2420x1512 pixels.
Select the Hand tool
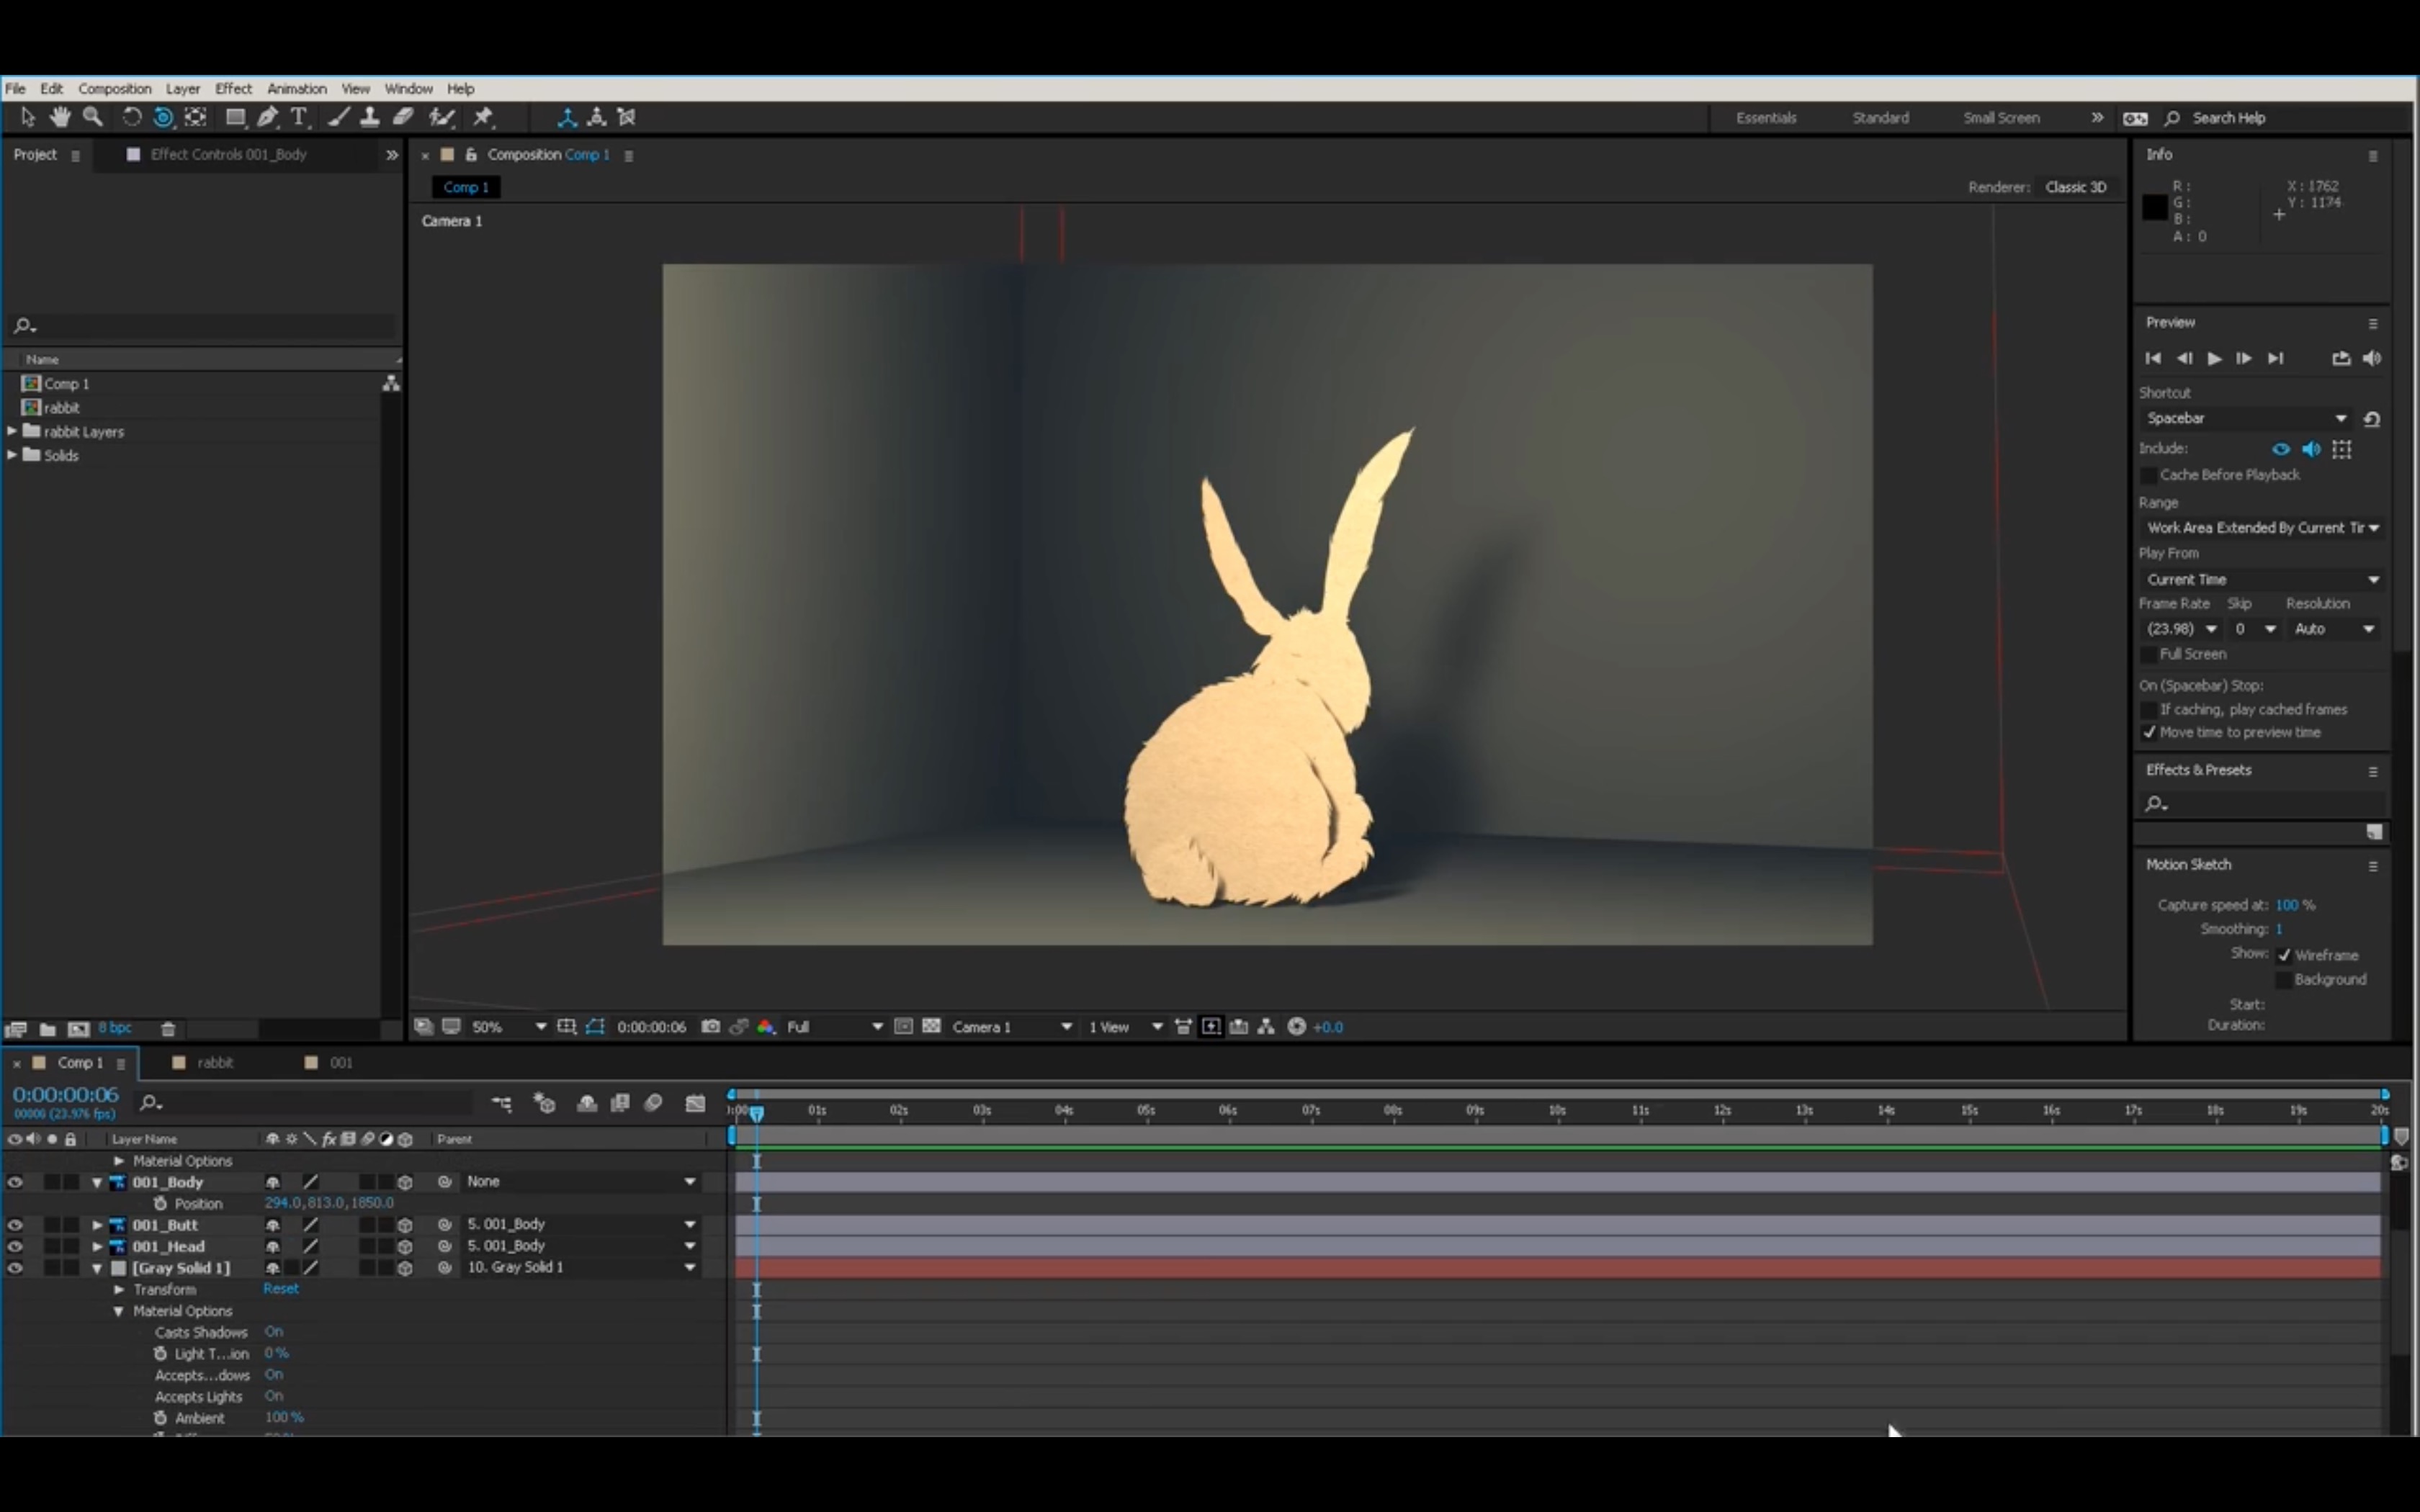point(60,117)
